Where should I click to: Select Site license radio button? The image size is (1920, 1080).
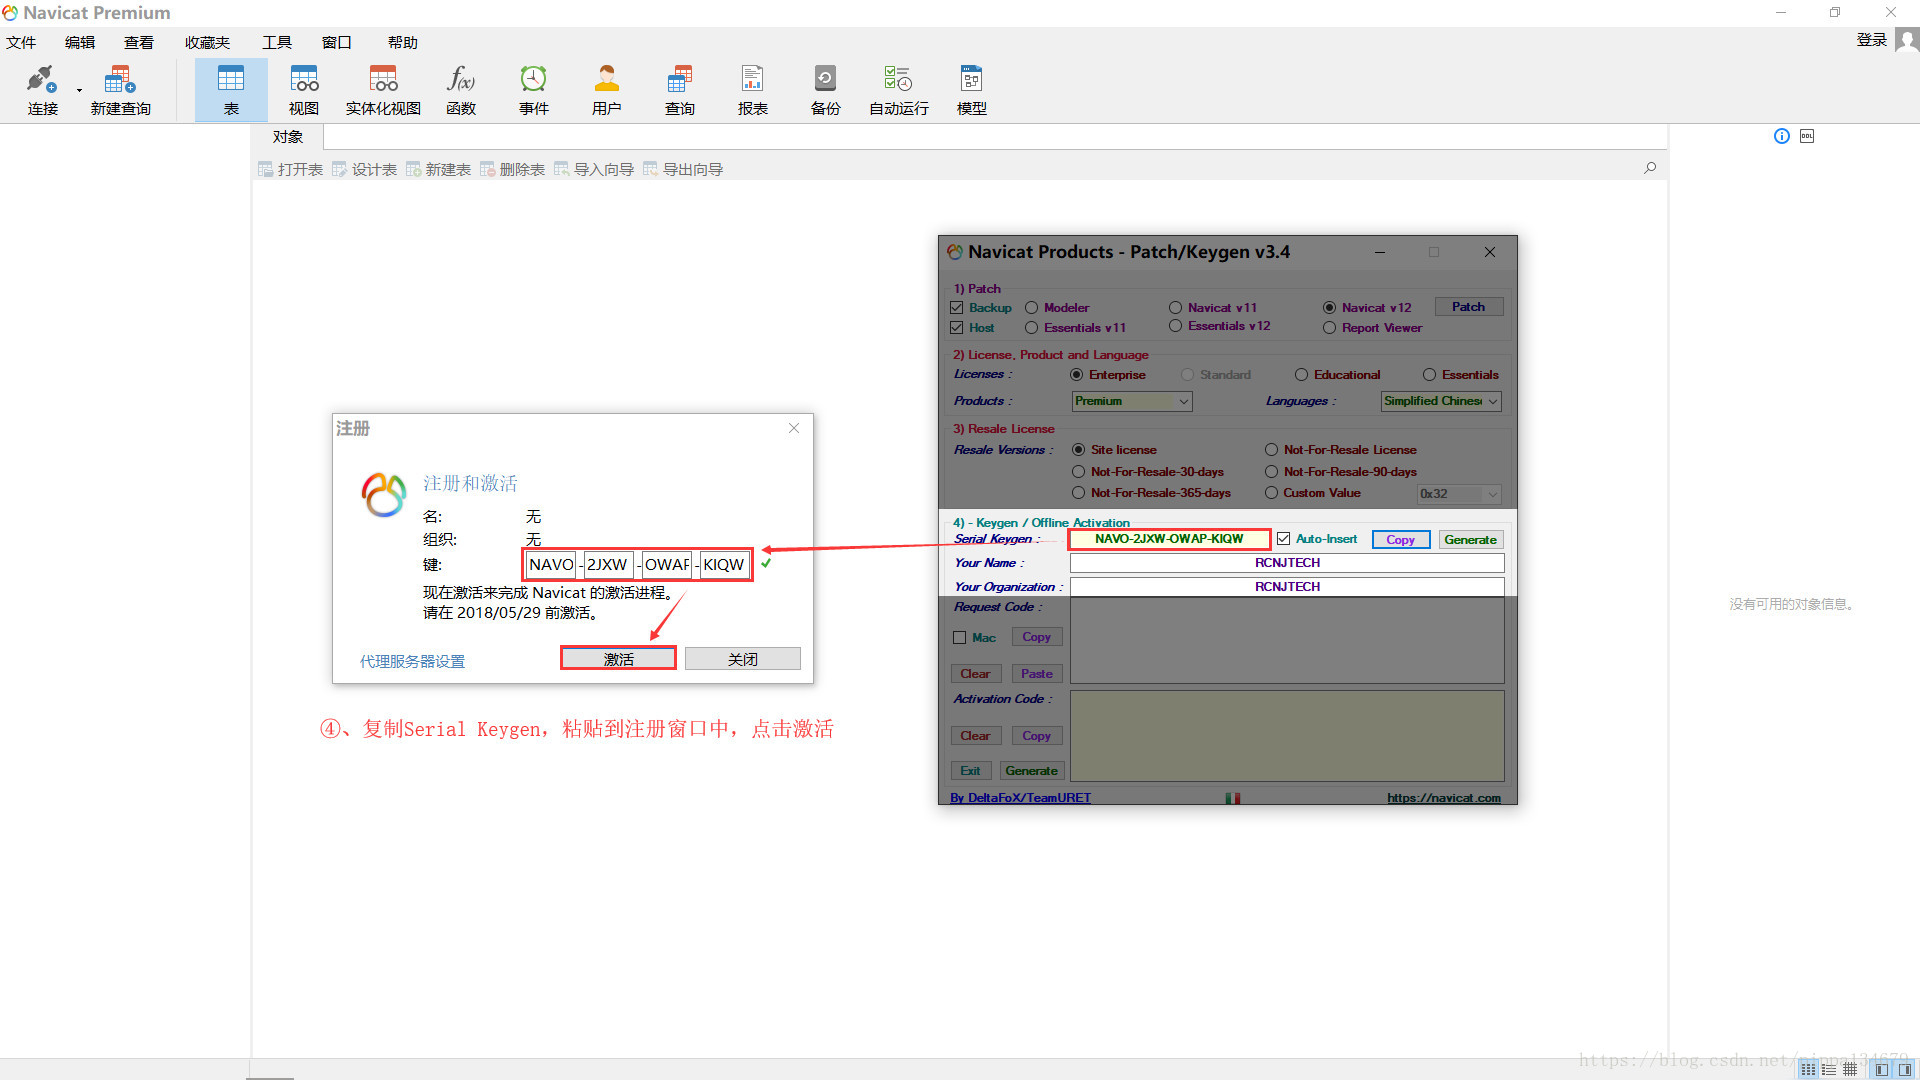coord(1077,448)
